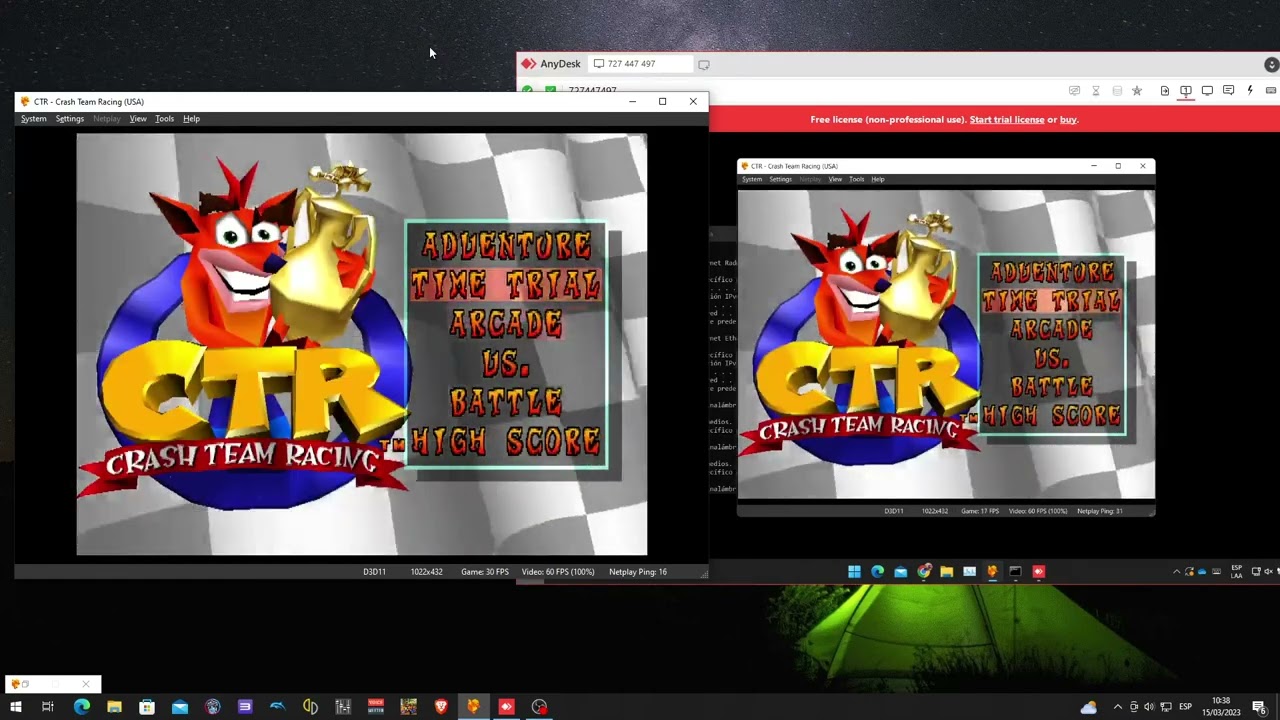Screen dimensions: 1280x720
Task: Click the Start trial license link
Action: coord(1007,120)
